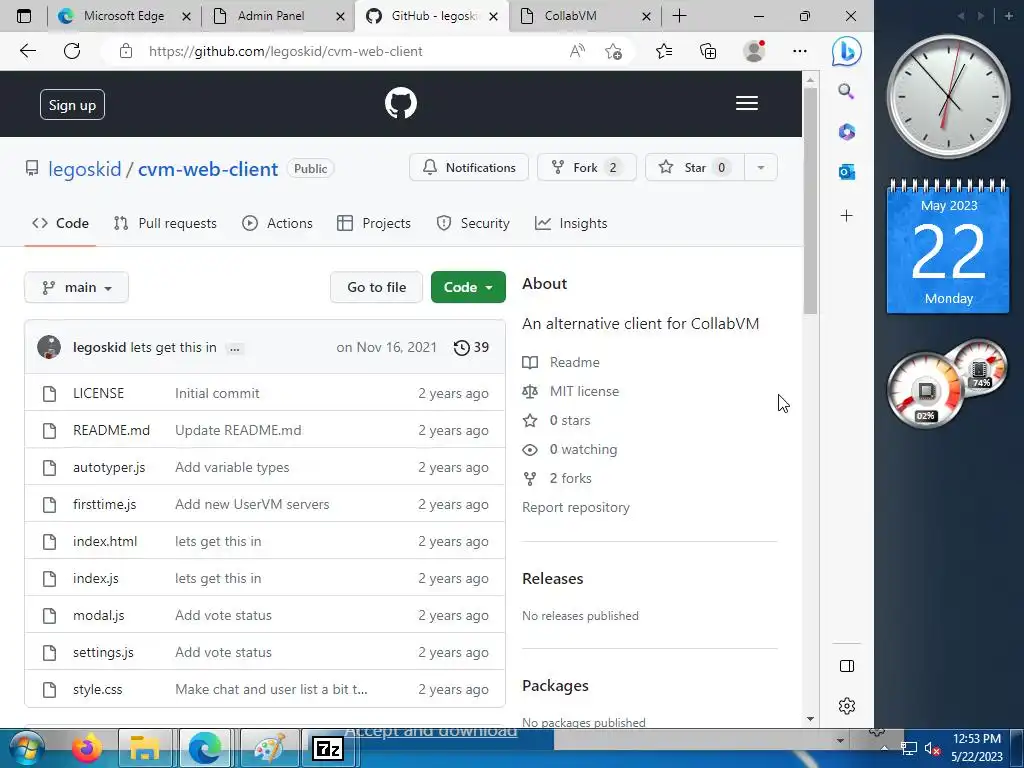Switch to the Admin Panel tab
The height and width of the screenshot is (768, 1024).
270,16
